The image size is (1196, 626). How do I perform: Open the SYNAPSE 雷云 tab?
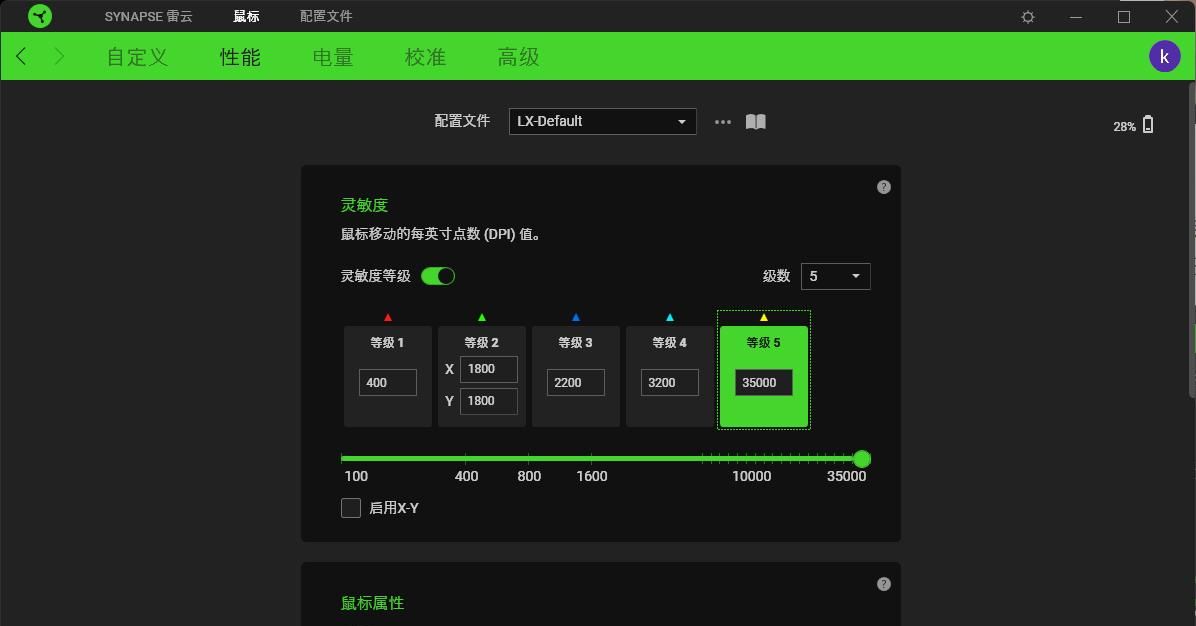[149, 16]
